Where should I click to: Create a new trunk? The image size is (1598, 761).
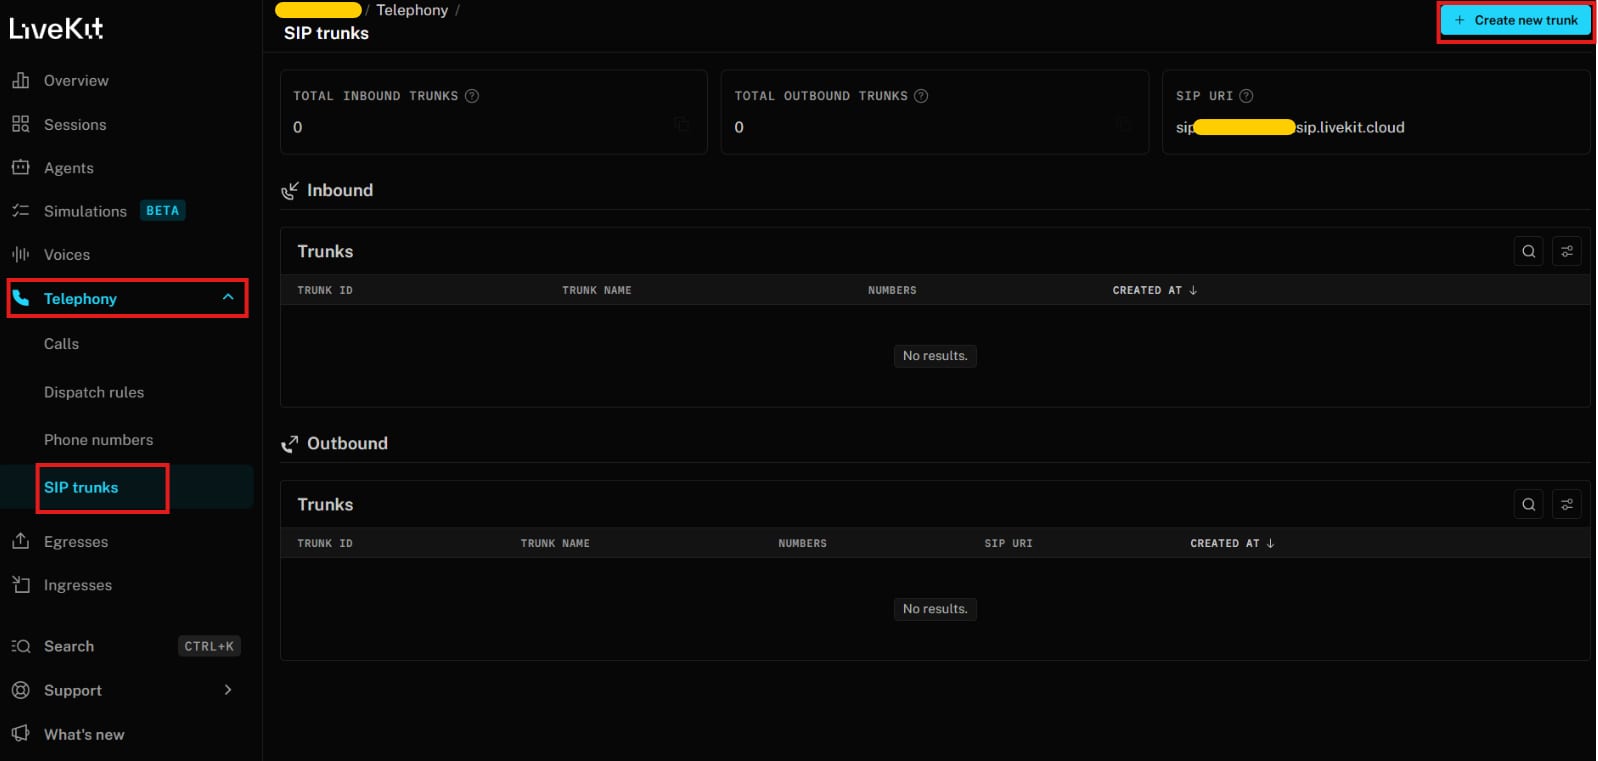[1516, 20]
